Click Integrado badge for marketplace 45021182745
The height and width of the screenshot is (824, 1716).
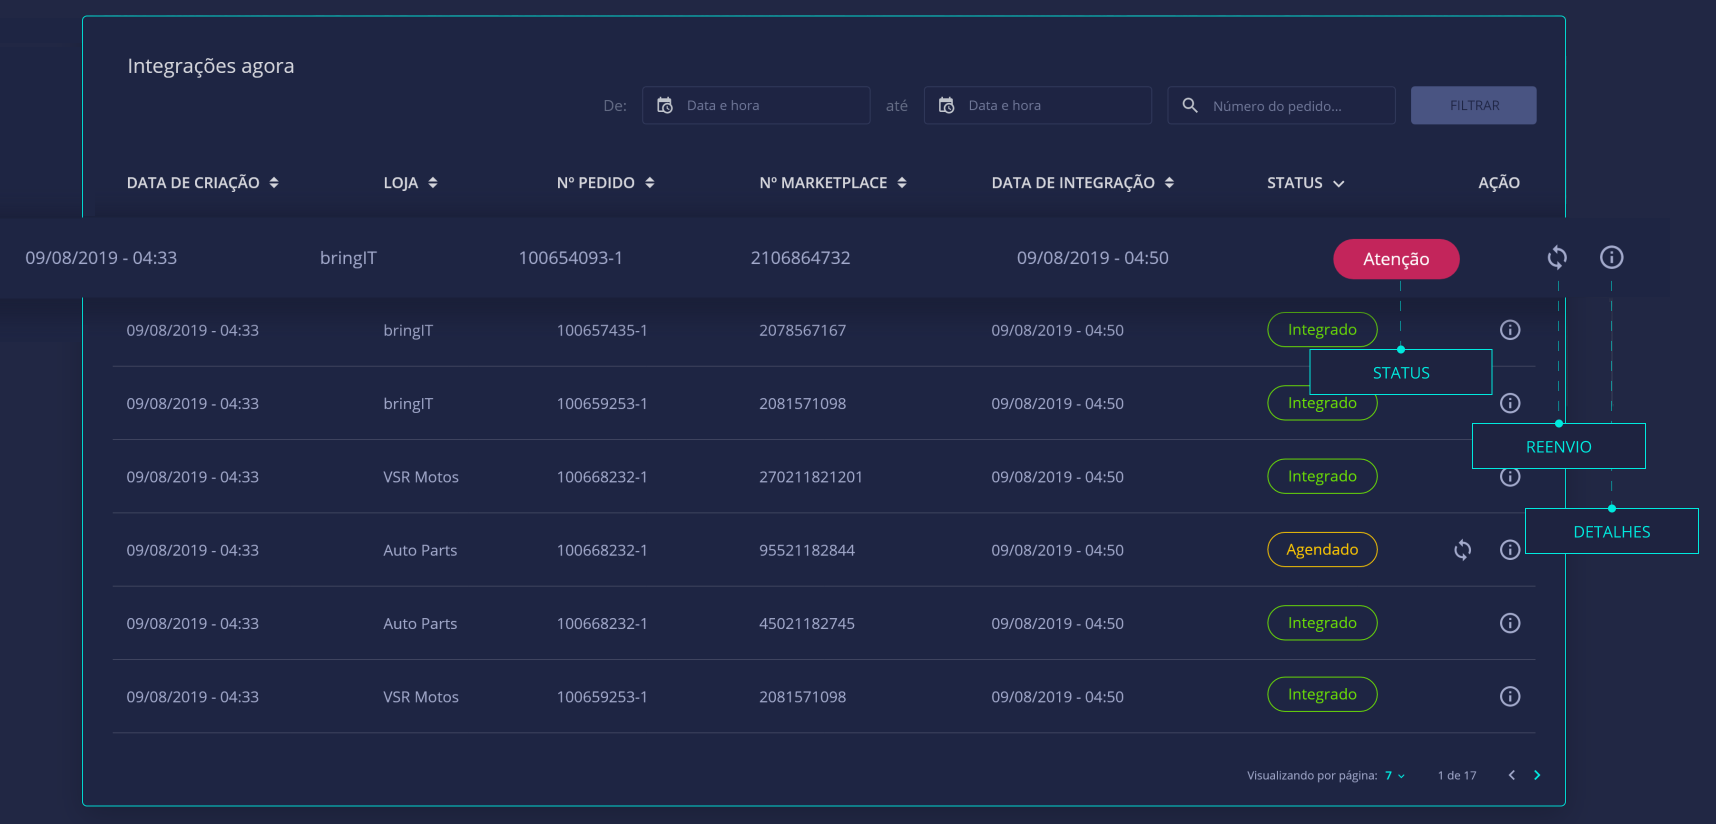click(1322, 623)
